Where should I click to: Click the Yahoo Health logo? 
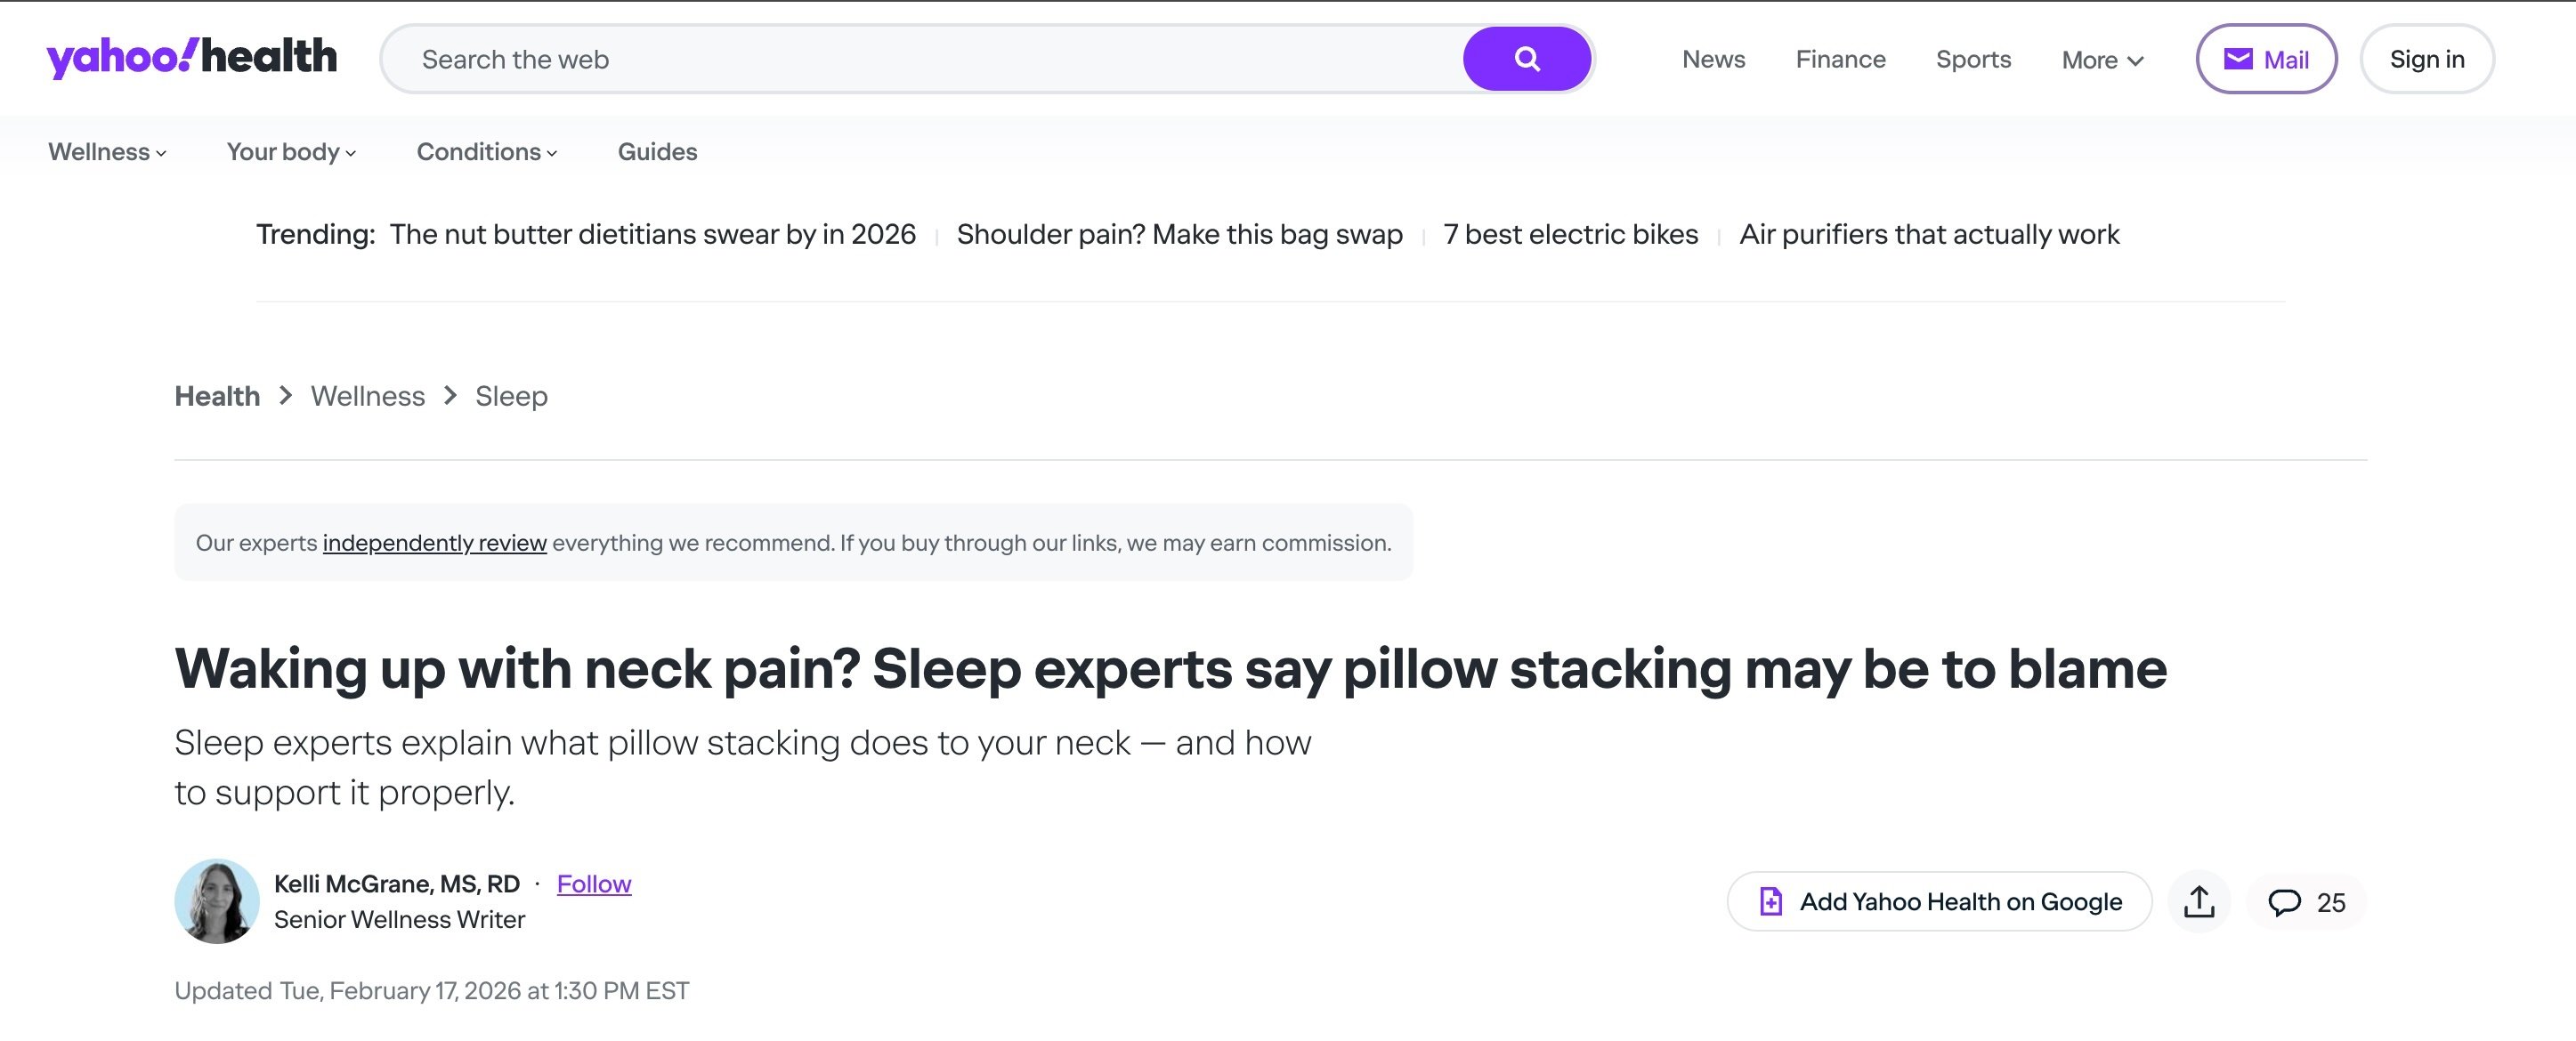coord(191,57)
